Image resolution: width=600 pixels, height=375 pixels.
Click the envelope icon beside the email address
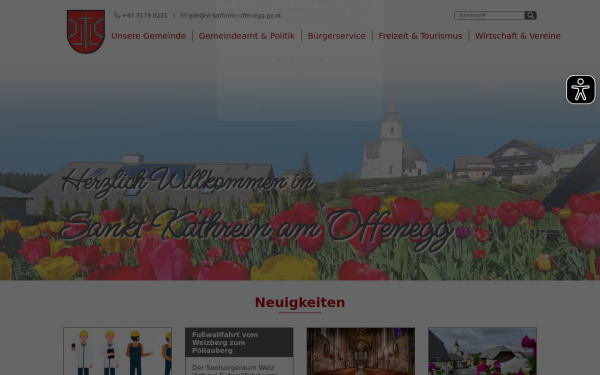click(183, 16)
